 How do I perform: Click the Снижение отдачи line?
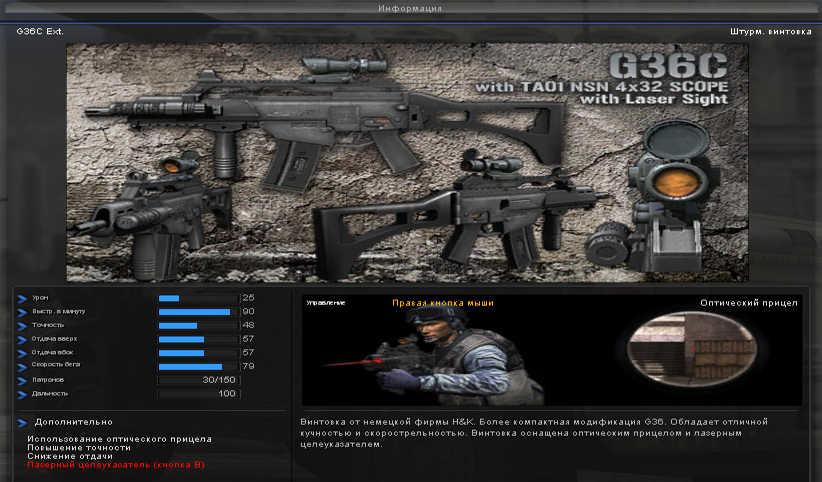pos(70,456)
